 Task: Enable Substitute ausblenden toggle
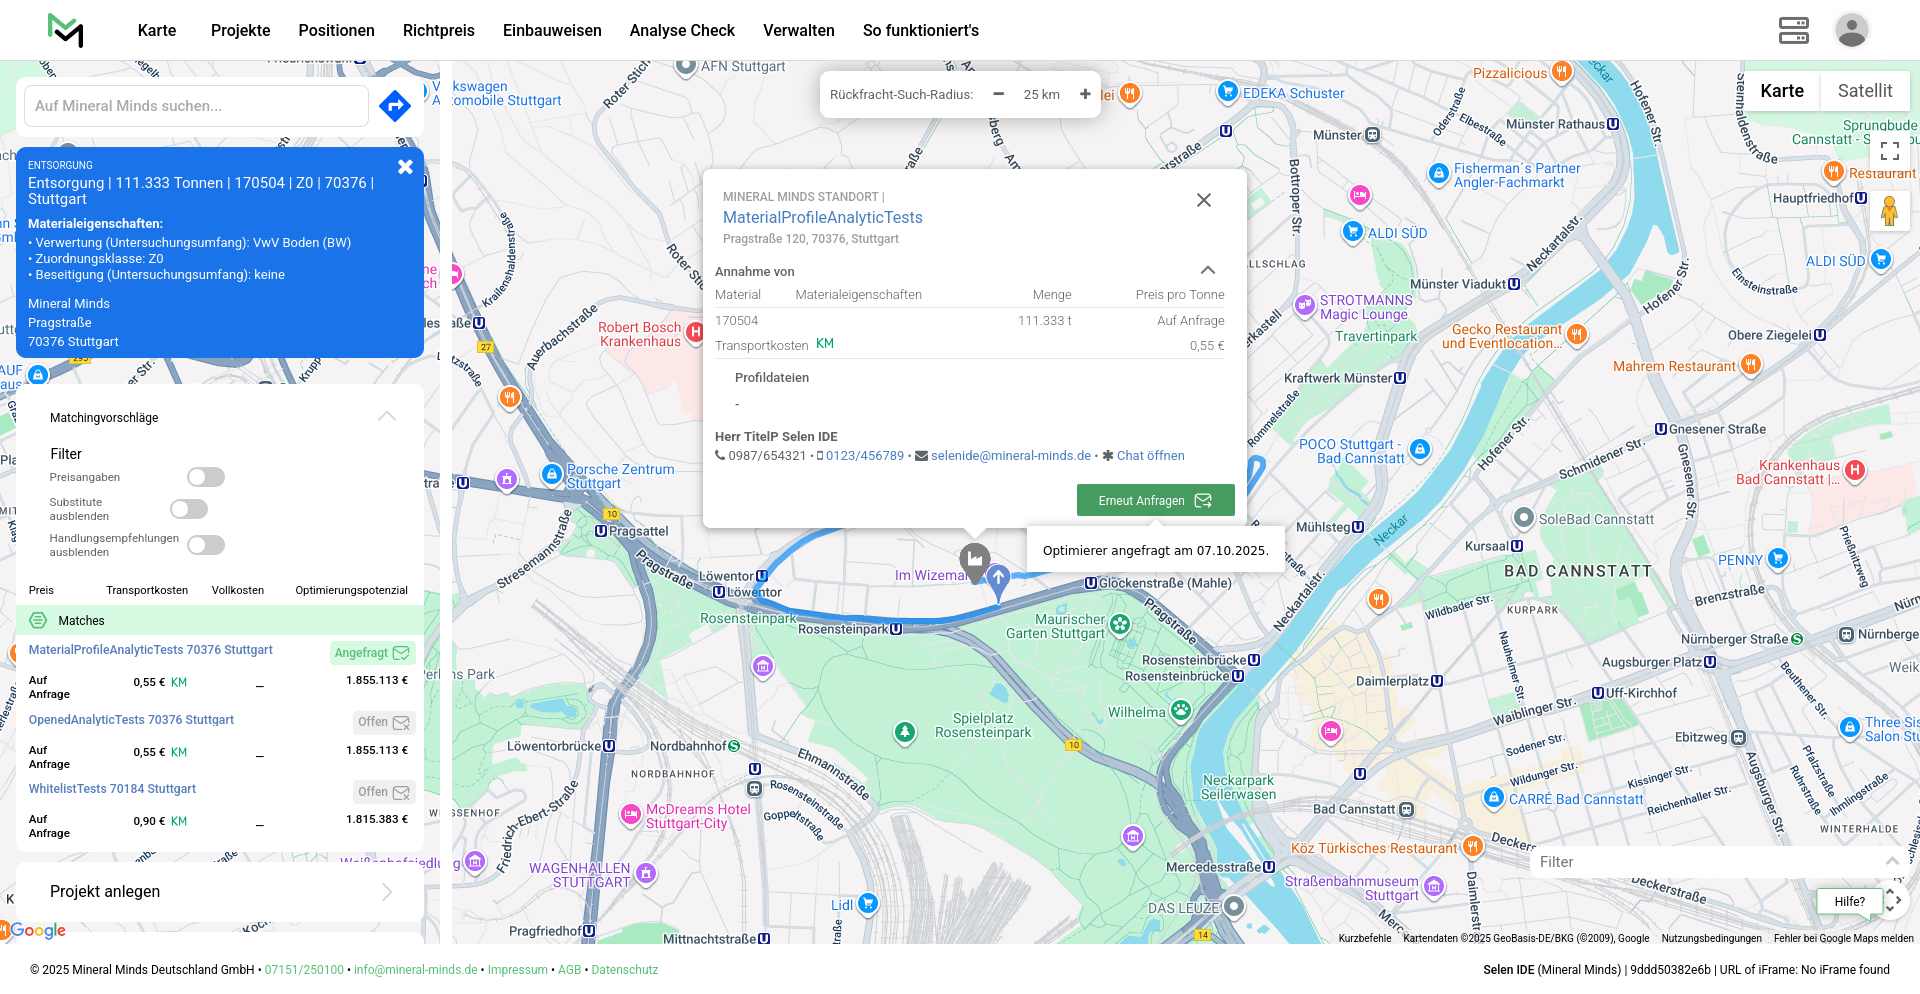(x=189, y=509)
